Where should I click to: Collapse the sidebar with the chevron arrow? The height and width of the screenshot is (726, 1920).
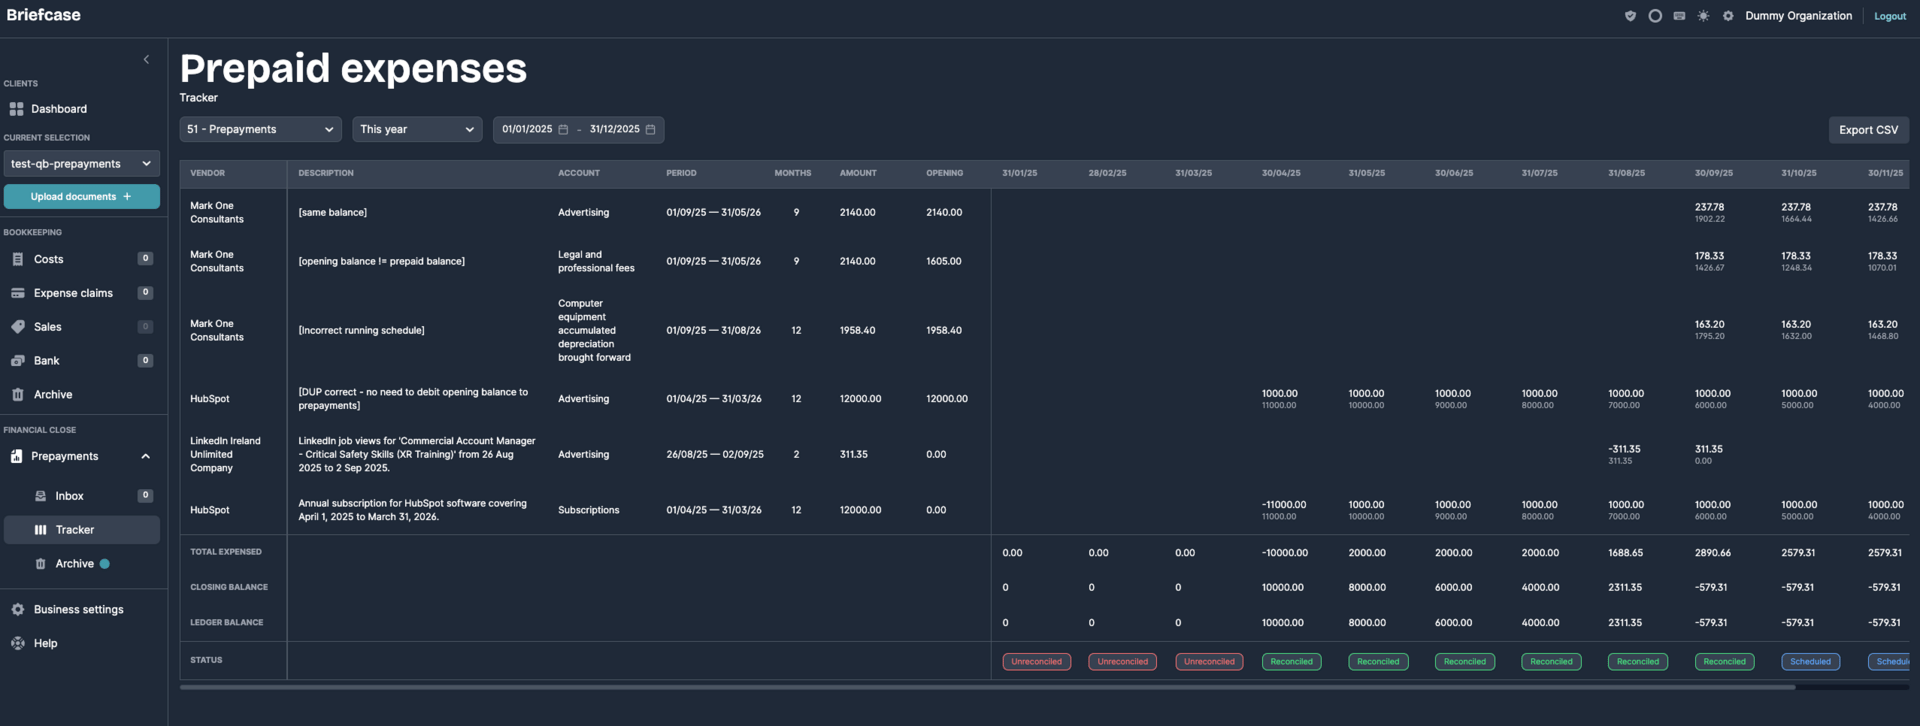click(146, 60)
